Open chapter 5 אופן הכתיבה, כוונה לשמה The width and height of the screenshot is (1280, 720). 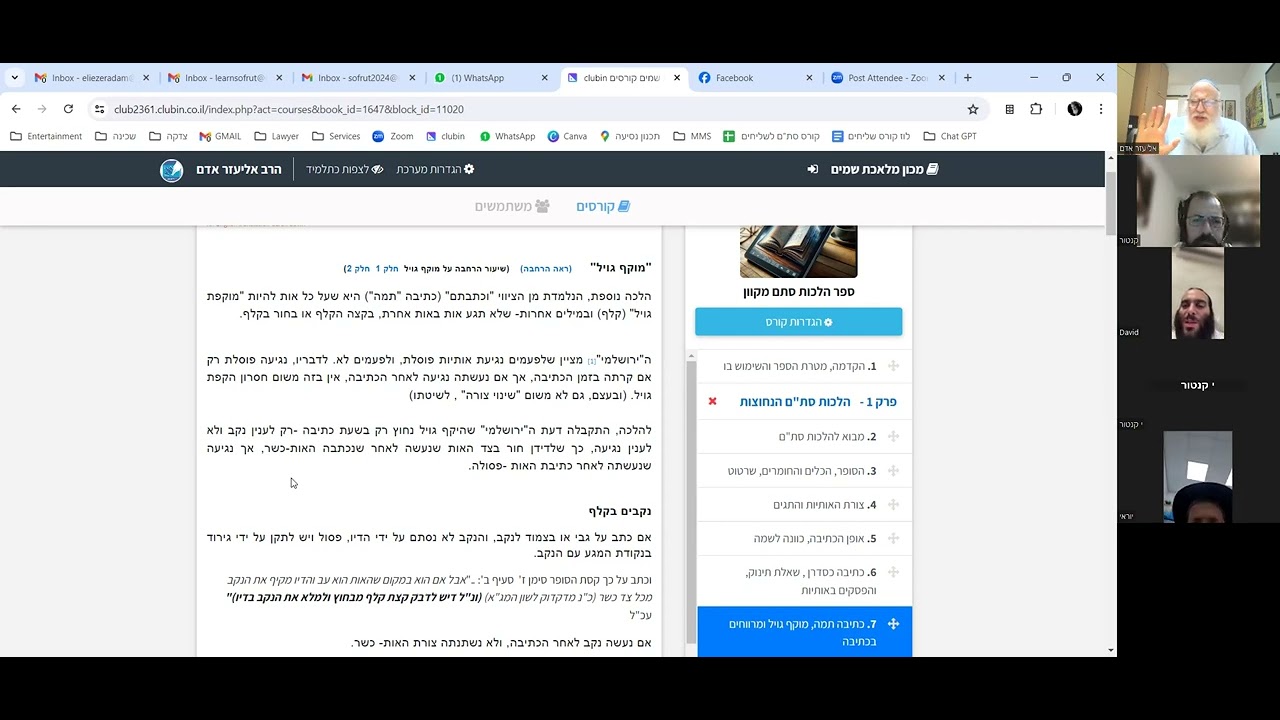(815, 538)
